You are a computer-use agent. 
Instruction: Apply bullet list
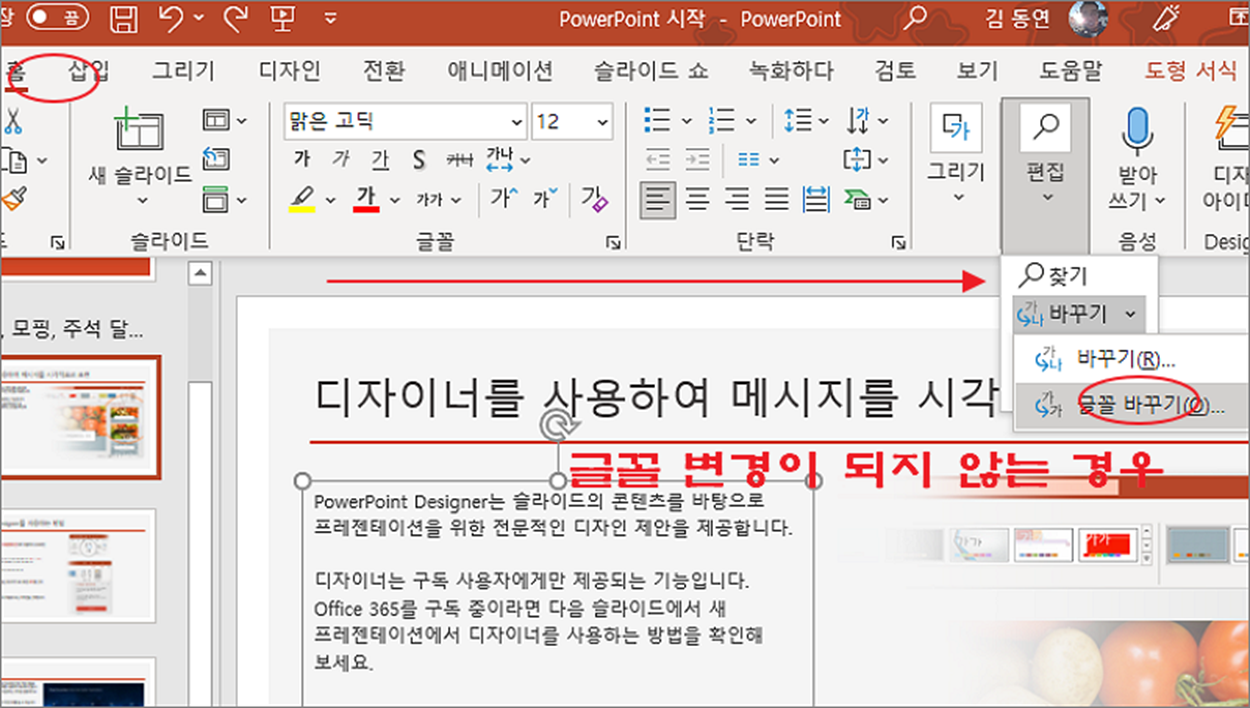(657, 121)
